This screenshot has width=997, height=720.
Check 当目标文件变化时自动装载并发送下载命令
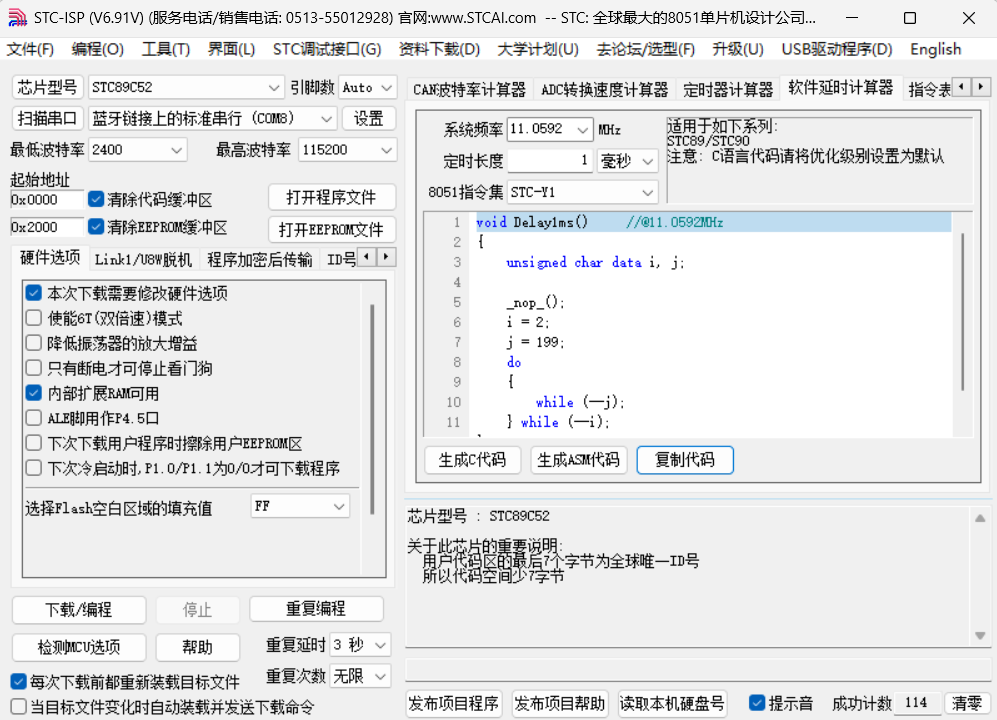pyautogui.click(x=18, y=707)
